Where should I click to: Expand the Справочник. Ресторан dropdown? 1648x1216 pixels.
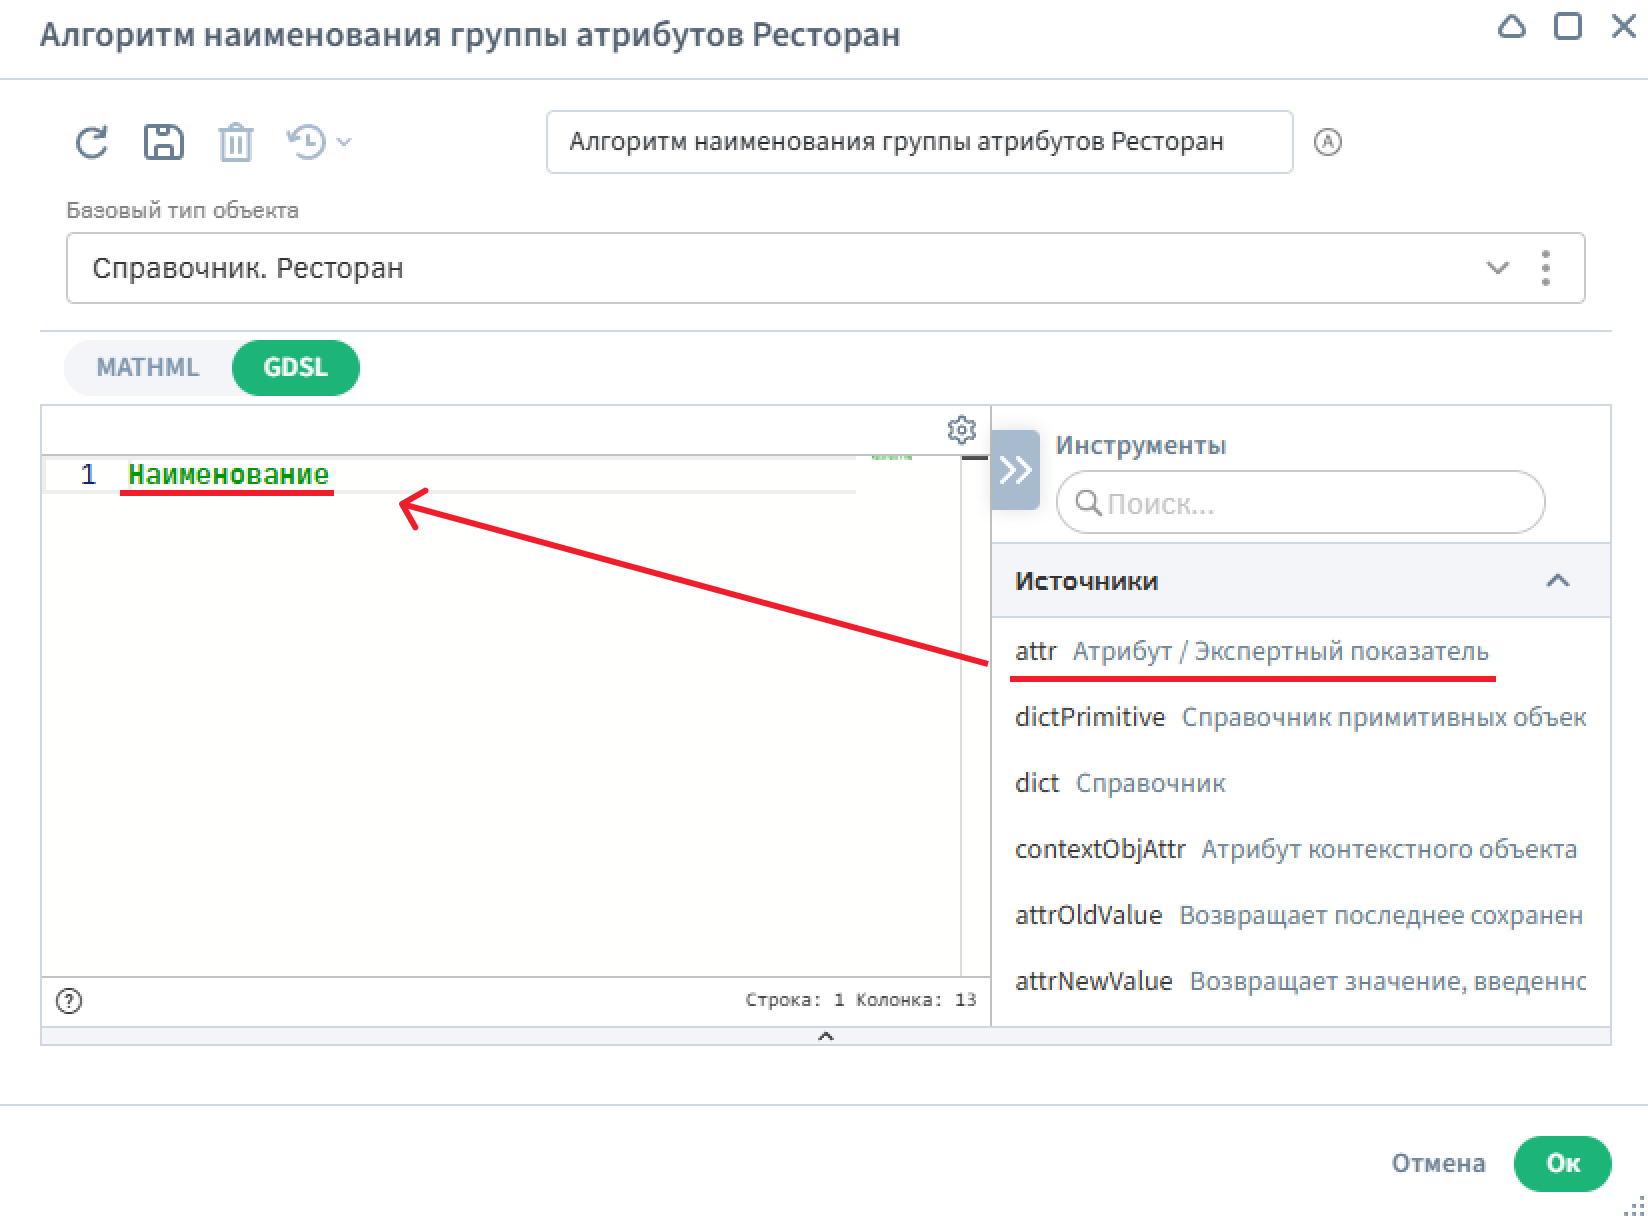[1496, 268]
